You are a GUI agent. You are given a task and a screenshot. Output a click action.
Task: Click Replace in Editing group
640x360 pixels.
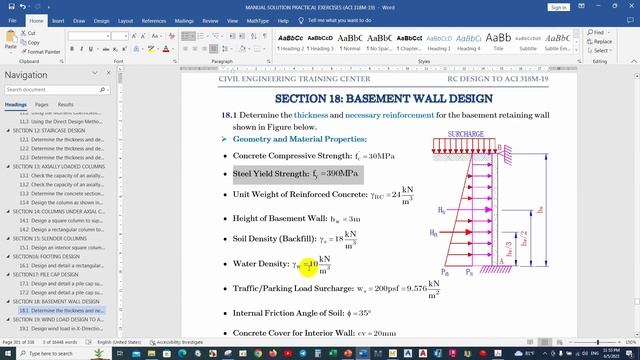pos(599,41)
